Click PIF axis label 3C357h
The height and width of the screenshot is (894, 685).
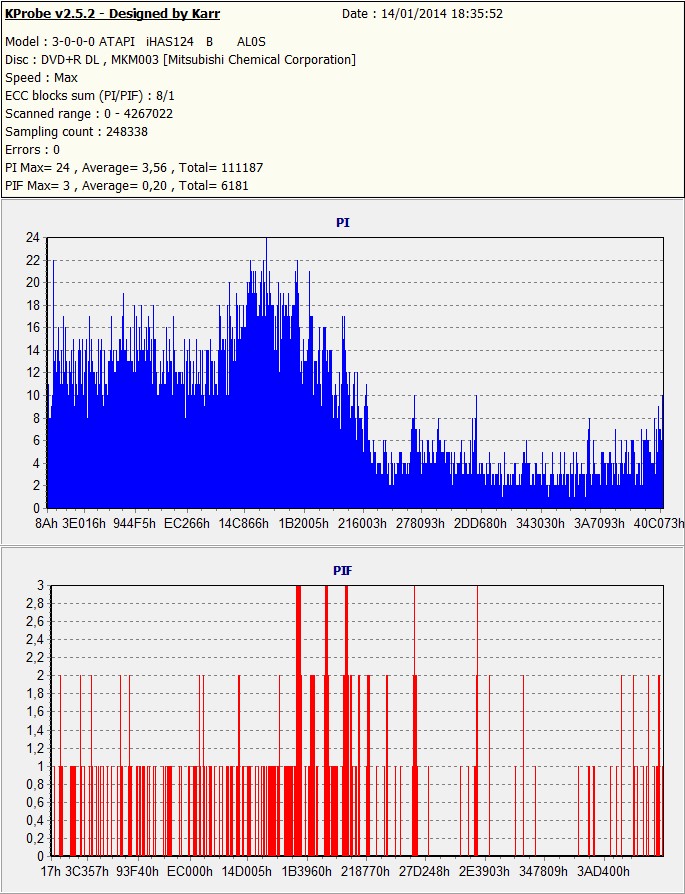[x=87, y=871]
